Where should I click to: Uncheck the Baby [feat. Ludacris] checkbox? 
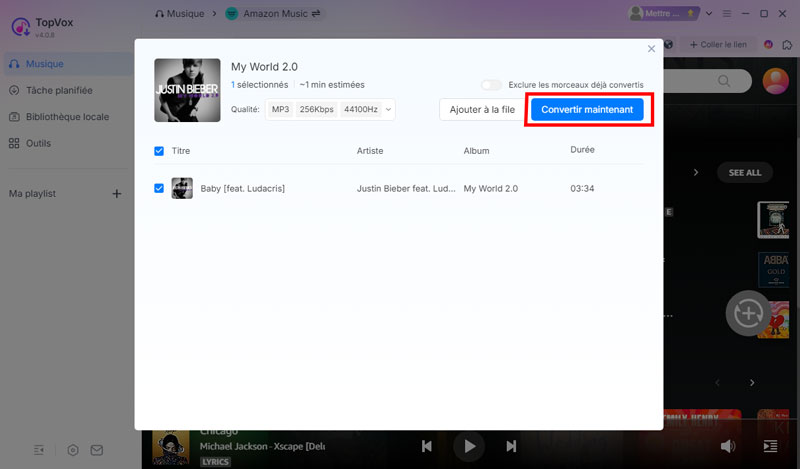coord(159,188)
